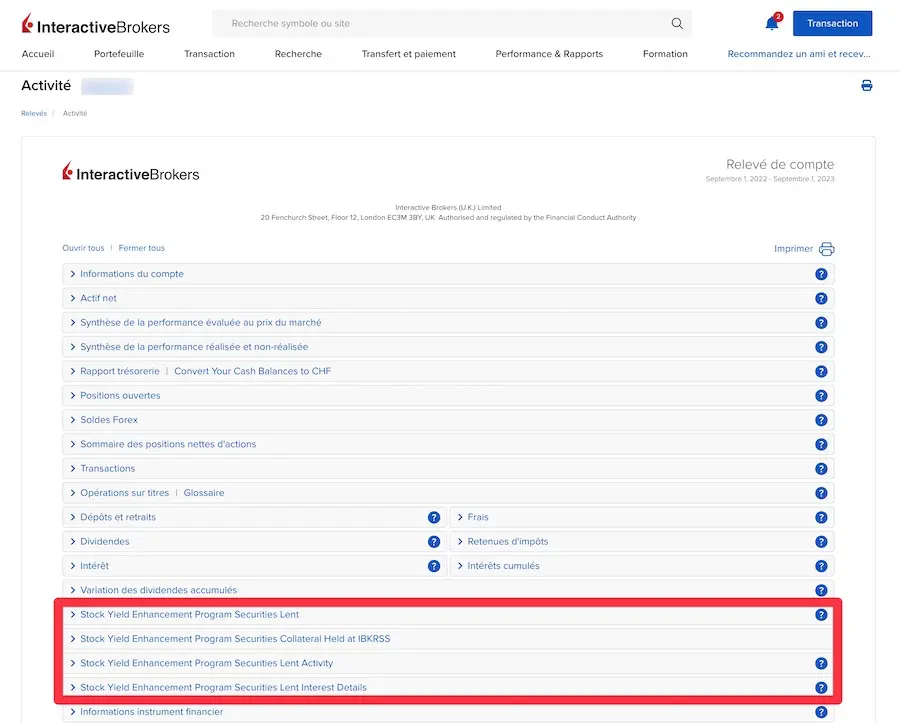Image resolution: width=900 pixels, height=723 pixels.
Task: Click the printer icon beside Activité header
Action: [866, 86]
